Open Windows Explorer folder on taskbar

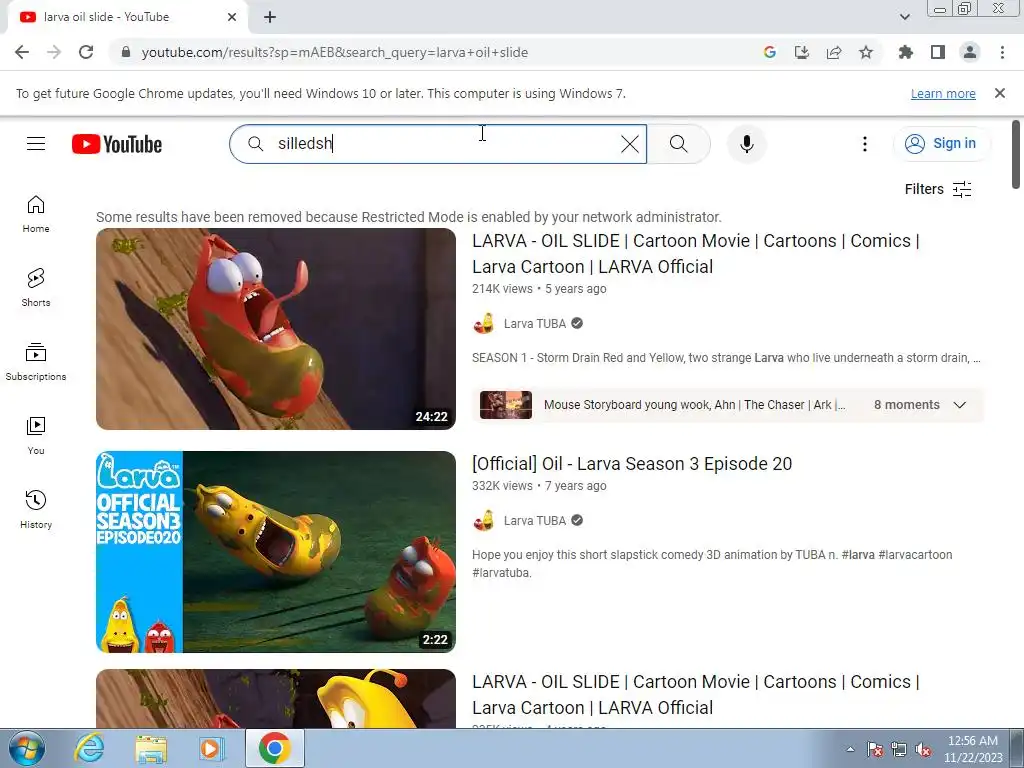pos(151,748)
